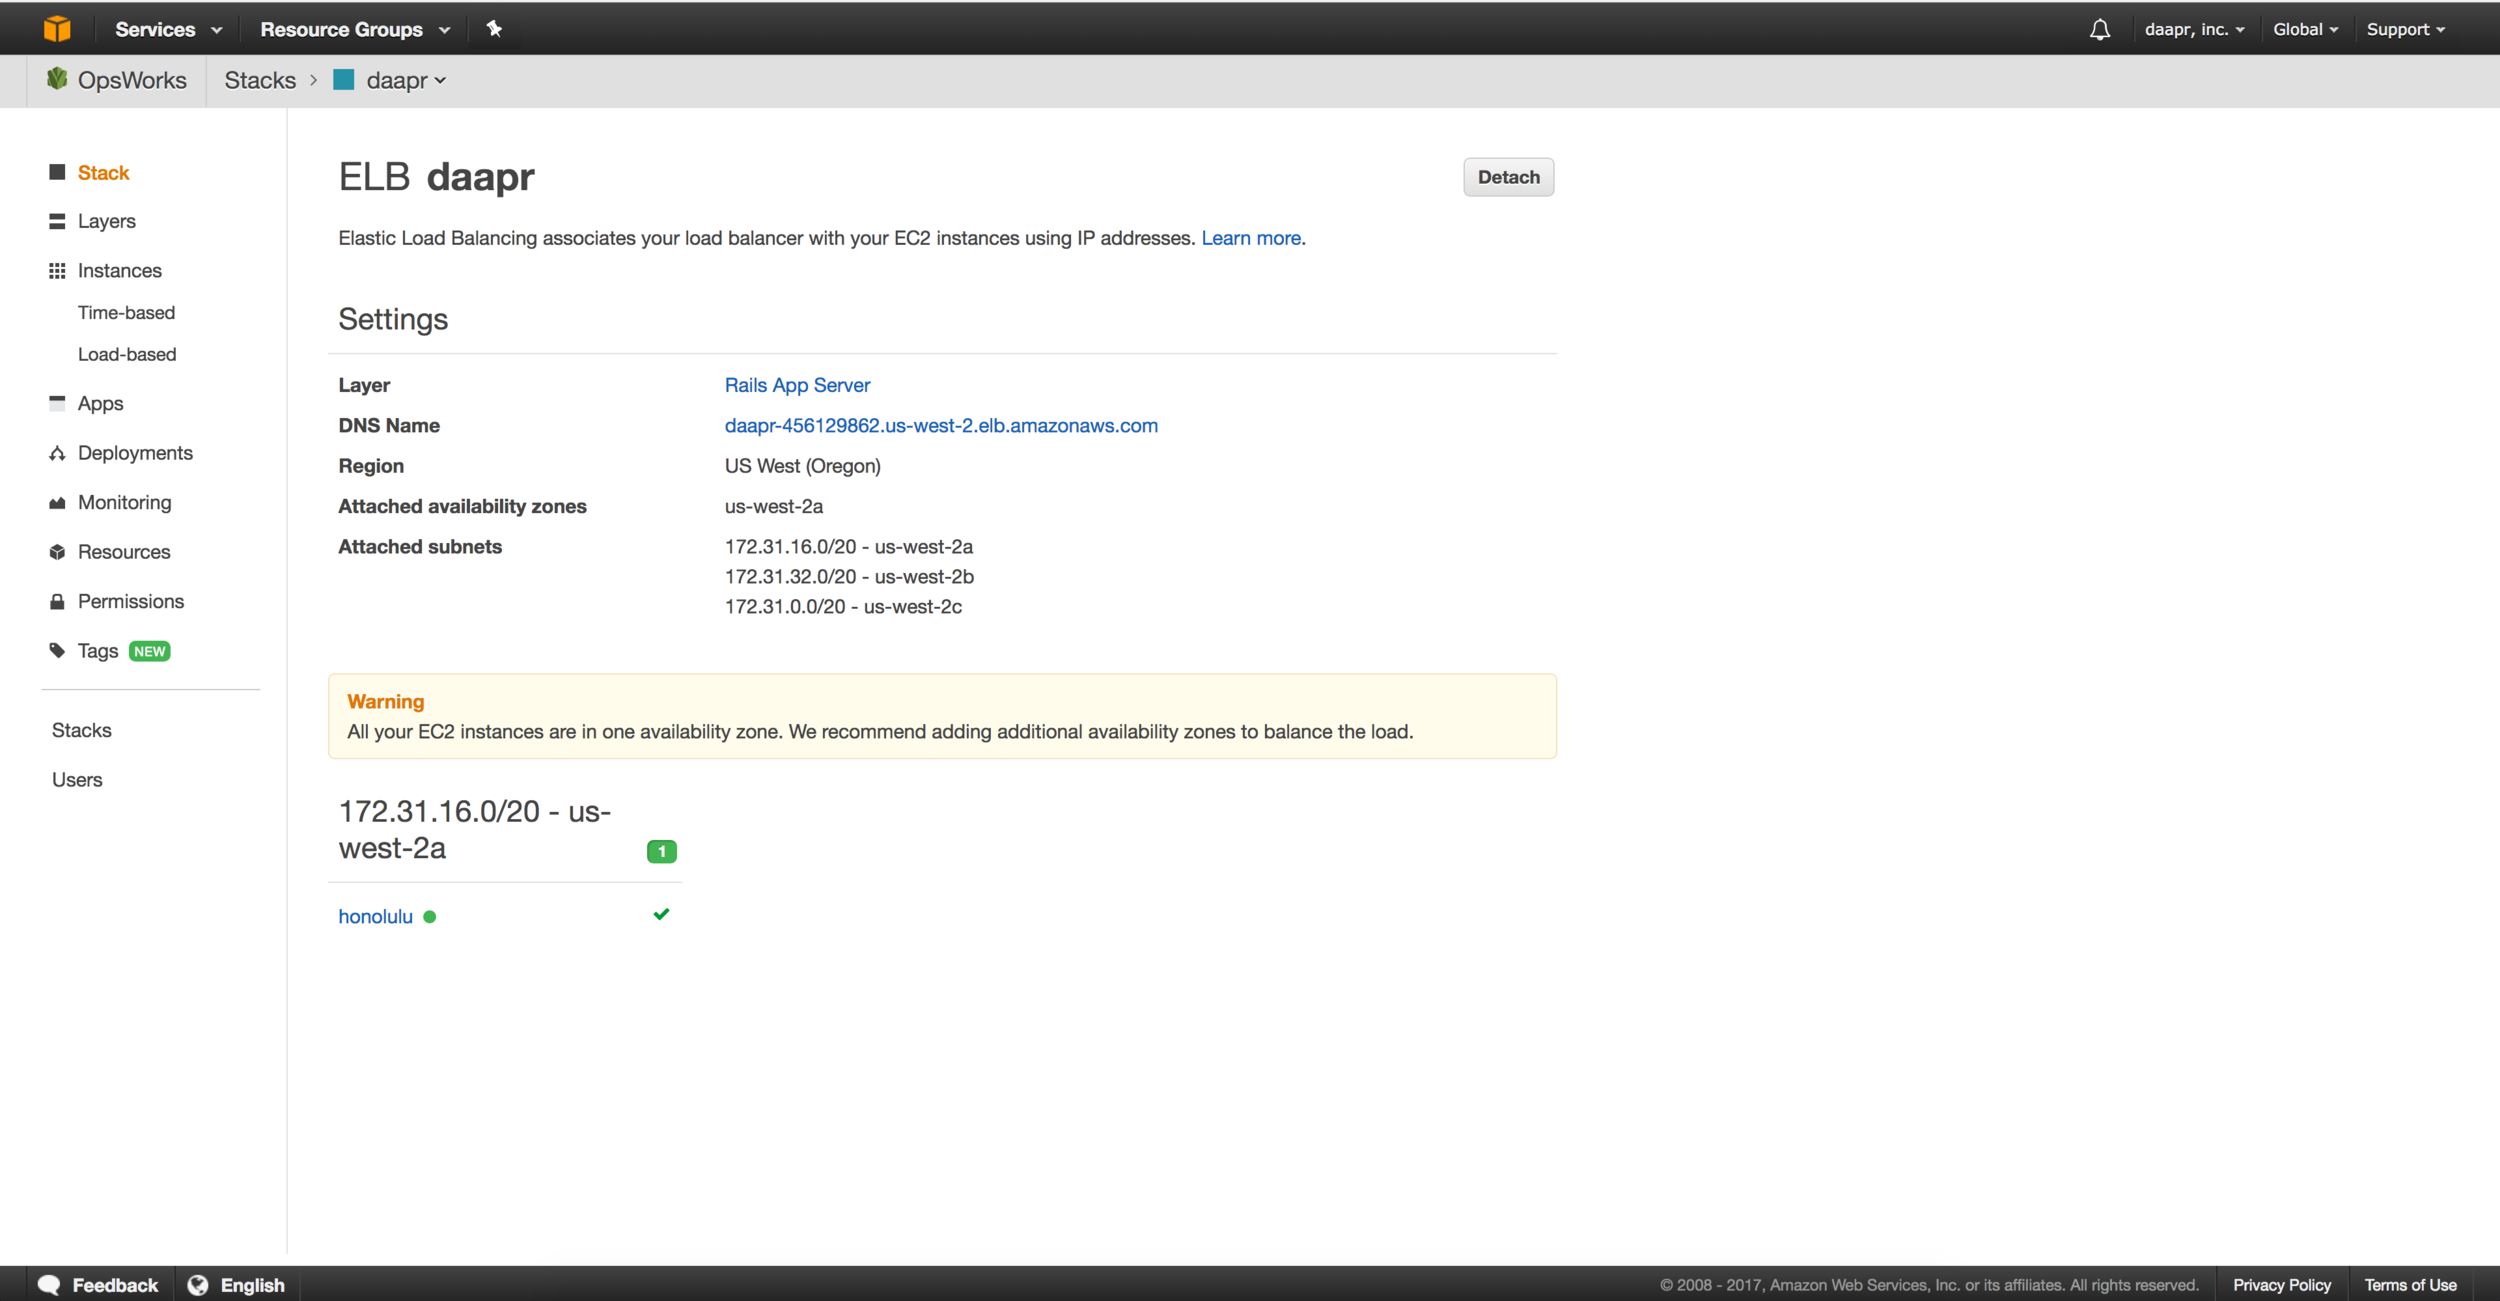Click the 172.31.32.0/20 - us-west-2b subnet text
The width and height of the screenshot is (2500, 1301).
click(x=849, y=577)
